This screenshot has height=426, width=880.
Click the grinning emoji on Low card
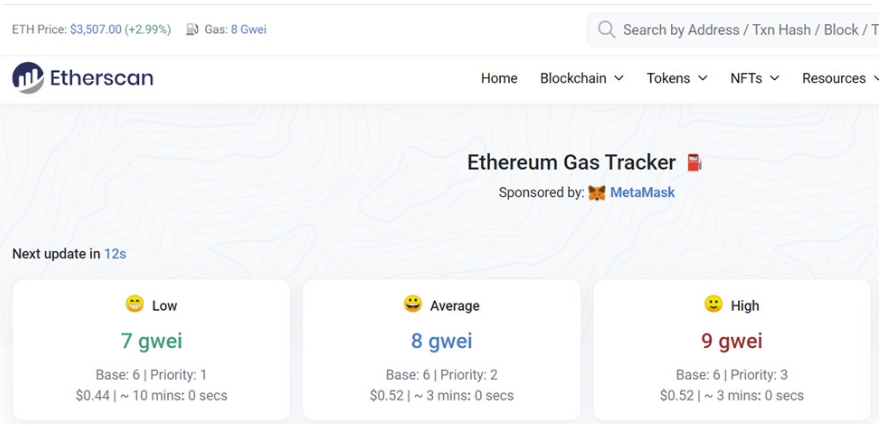[x=135, y=304]
